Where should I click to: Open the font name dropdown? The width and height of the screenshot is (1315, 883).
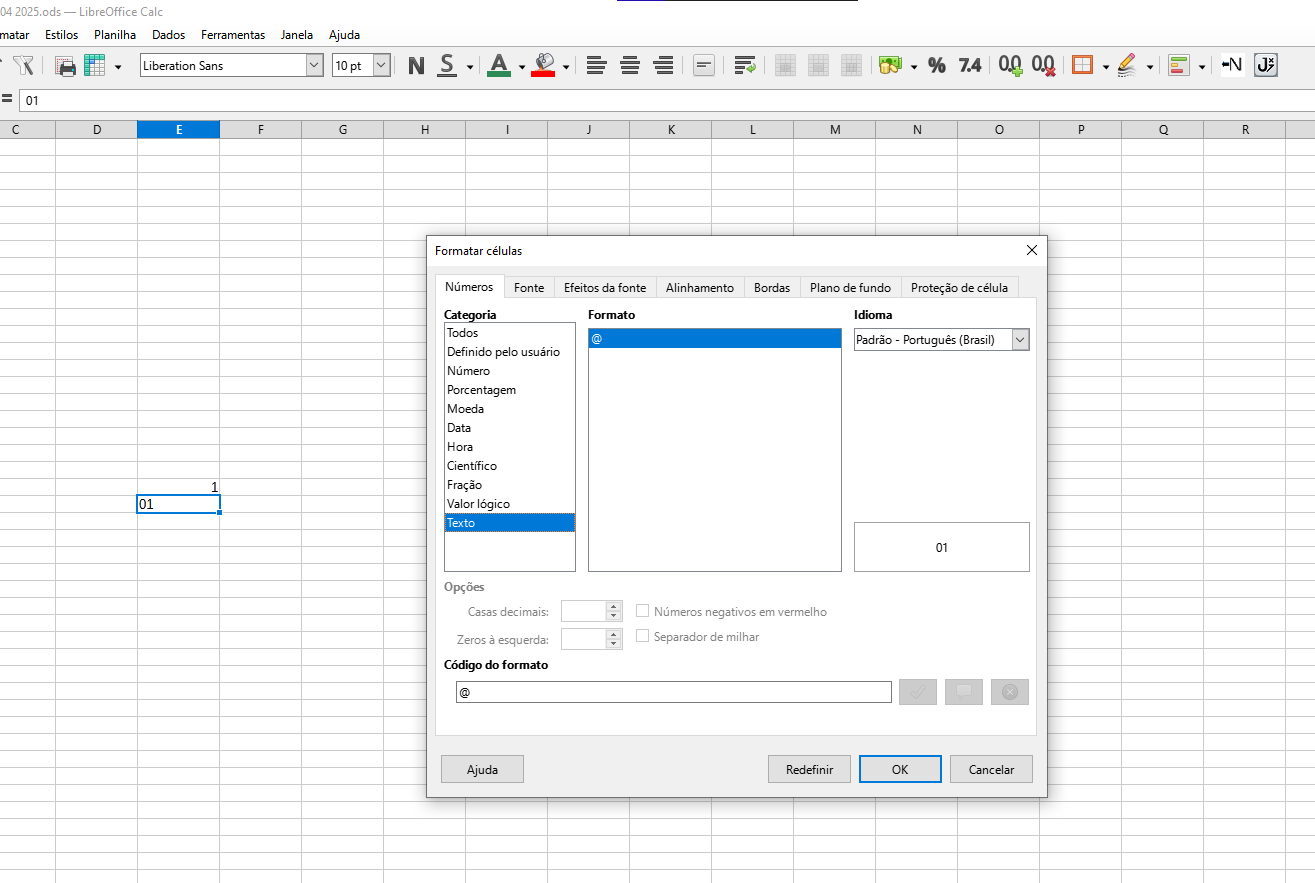point(315,66)
